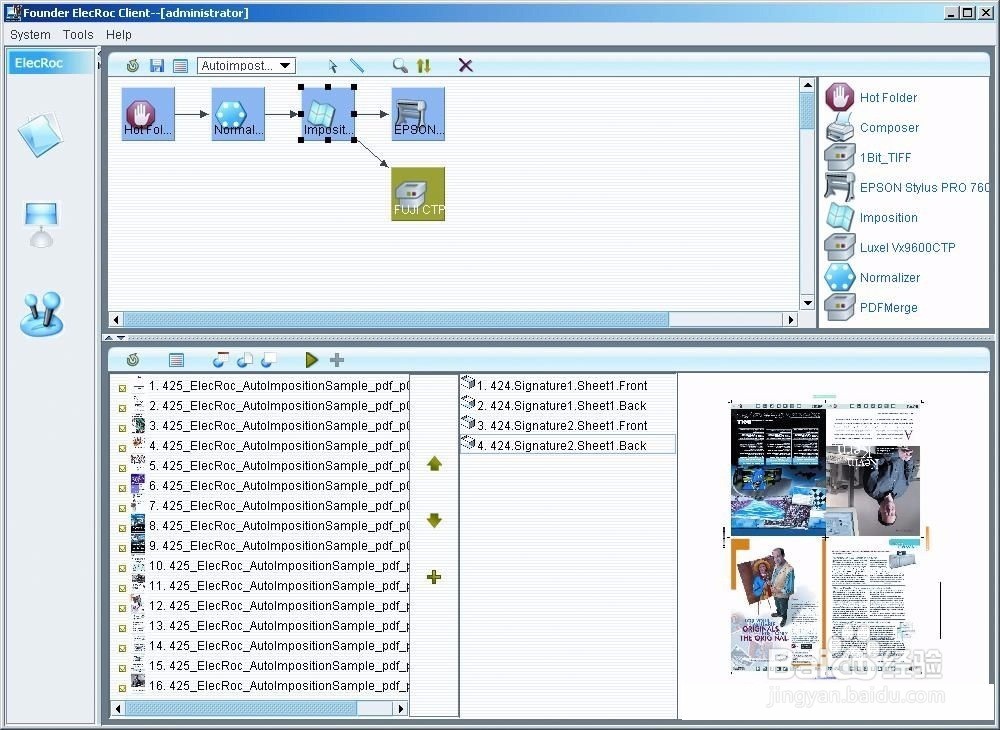
Task: Select the pointer arrow tool
Action: (332, 66)
